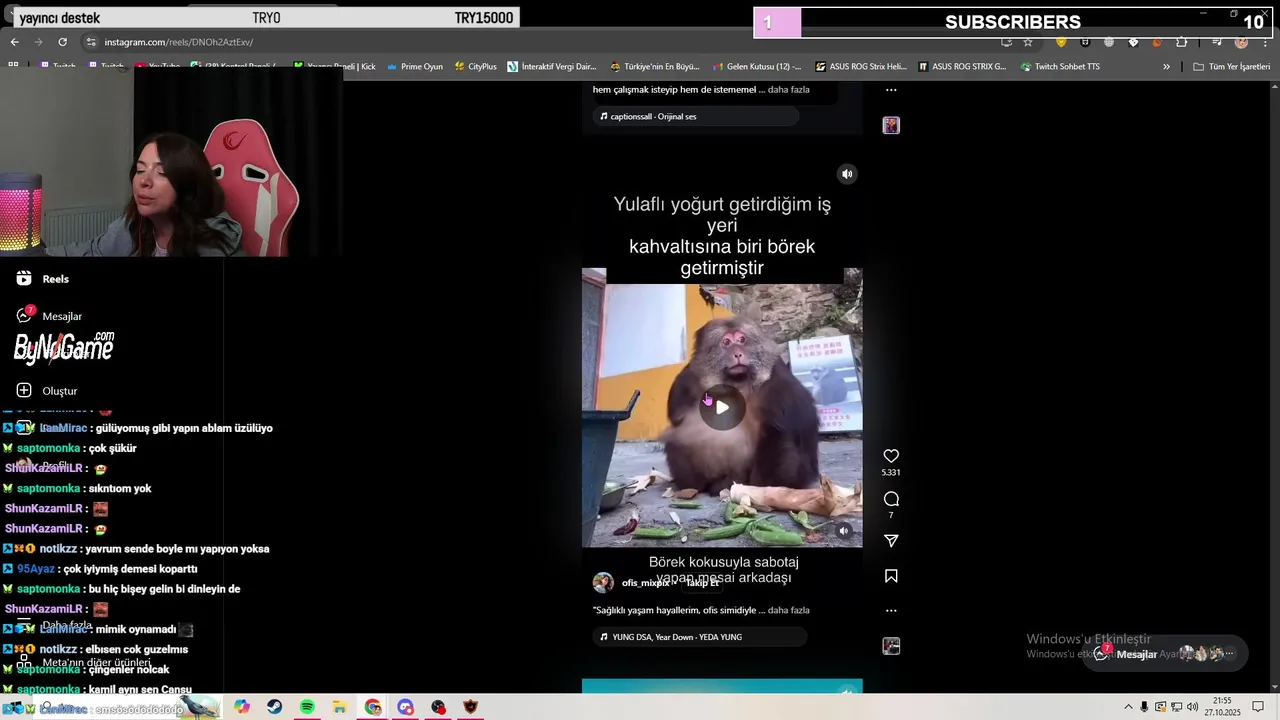Open the Spotify taskbar icon
1280x720 pixels.
[x=307, y=707]
